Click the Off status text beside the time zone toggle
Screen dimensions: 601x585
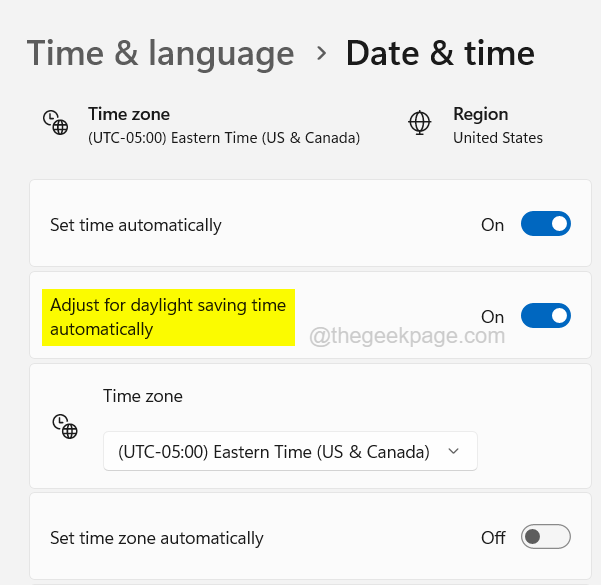(x=493, y=538)
